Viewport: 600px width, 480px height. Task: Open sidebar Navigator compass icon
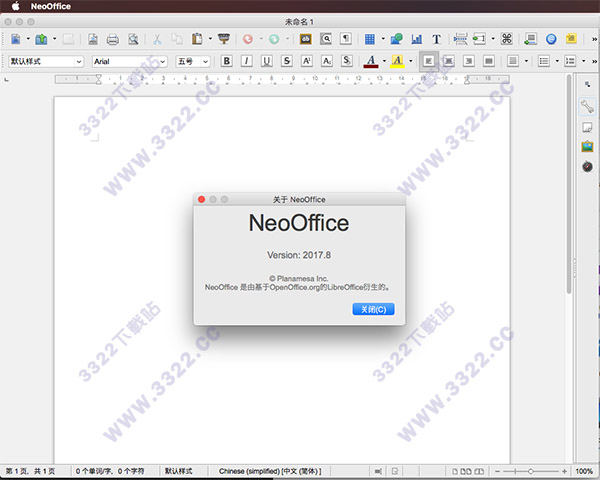click(587, 167)
